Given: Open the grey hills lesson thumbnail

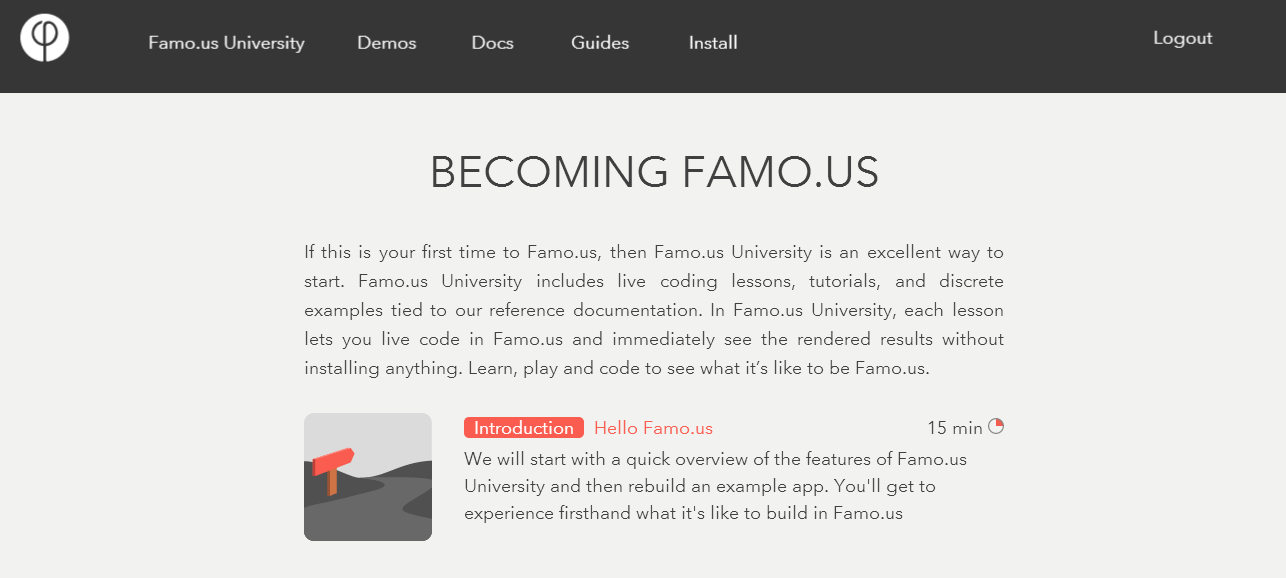Looking at the screenshot, I should point(368,477).
